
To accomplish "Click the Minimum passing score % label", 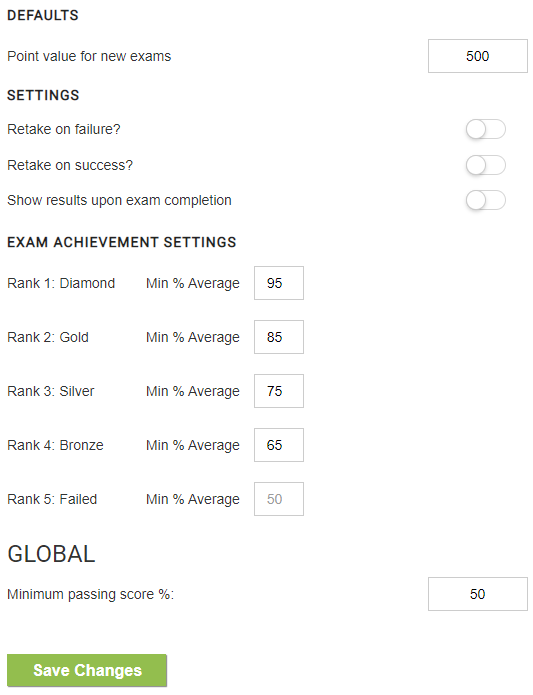I will (x=91, y=594).
